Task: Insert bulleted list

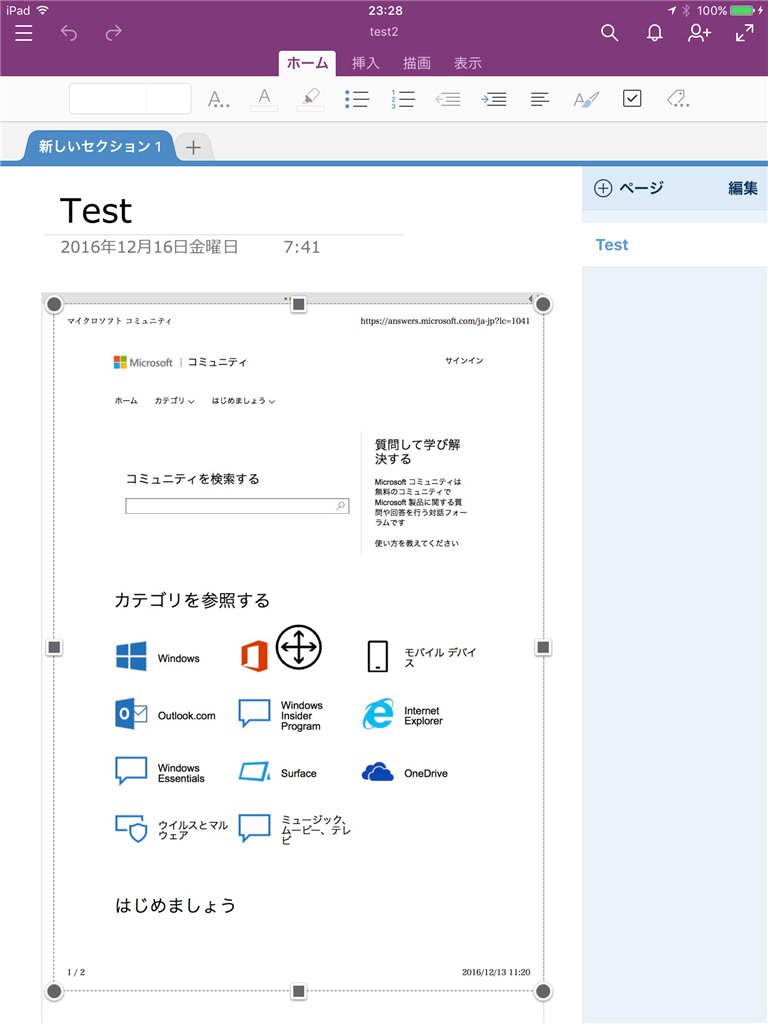Action: coord(357,99)
